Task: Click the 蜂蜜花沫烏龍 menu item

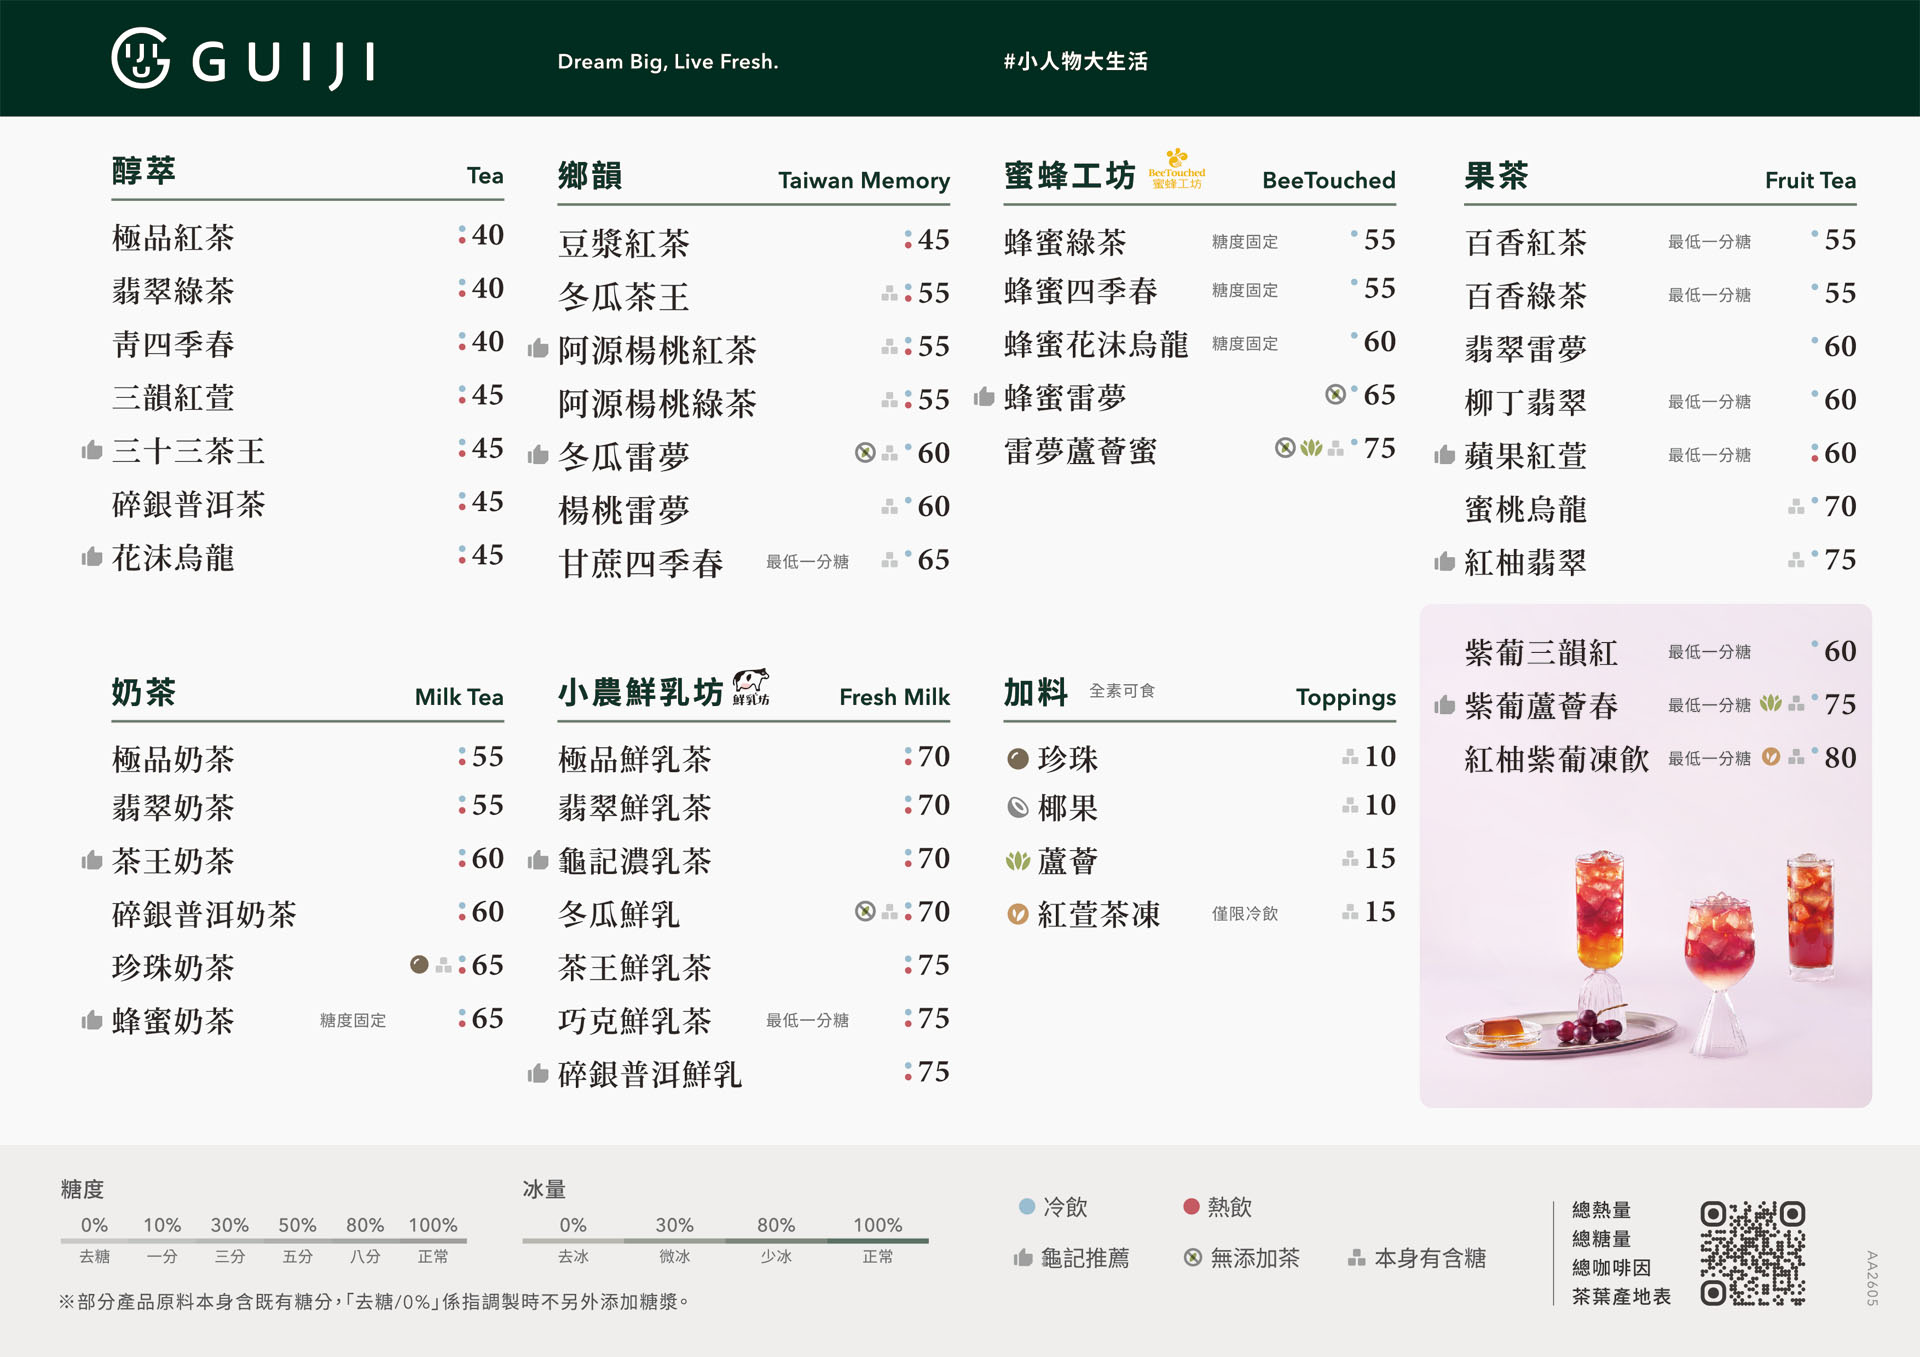Action: pos(1096,344)
